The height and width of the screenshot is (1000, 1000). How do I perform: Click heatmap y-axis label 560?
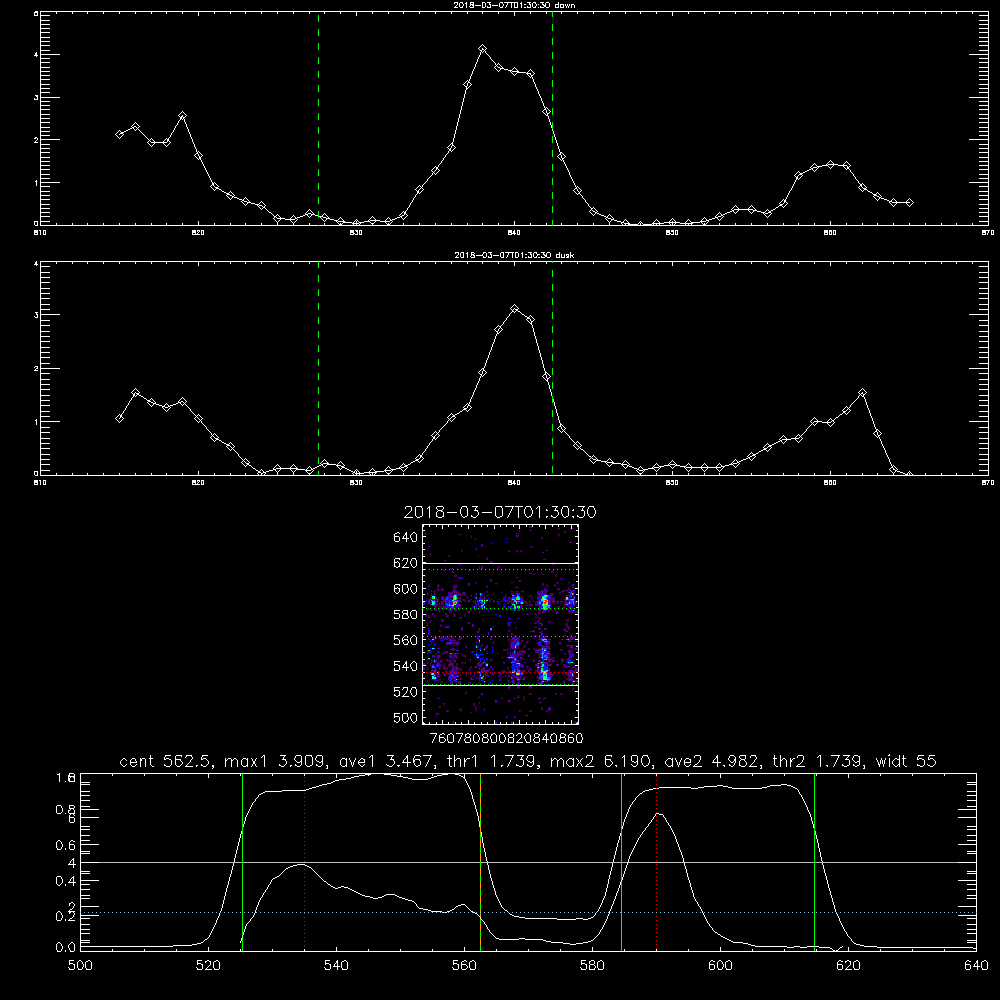point(406,640)
